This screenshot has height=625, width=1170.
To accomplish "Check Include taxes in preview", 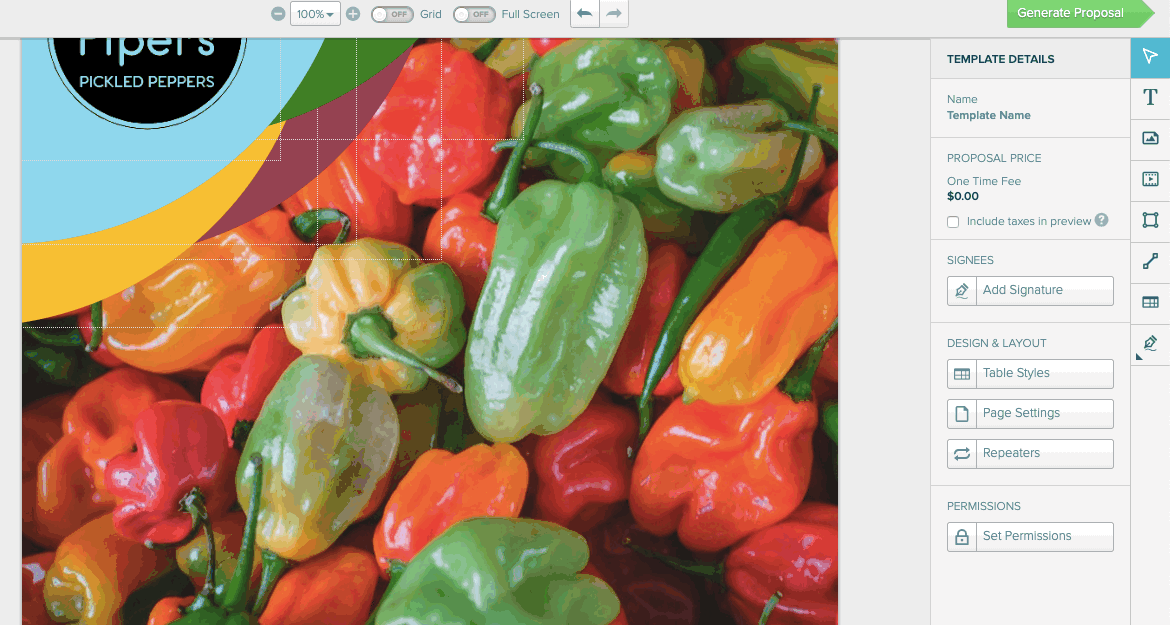I will pos(952,221).
